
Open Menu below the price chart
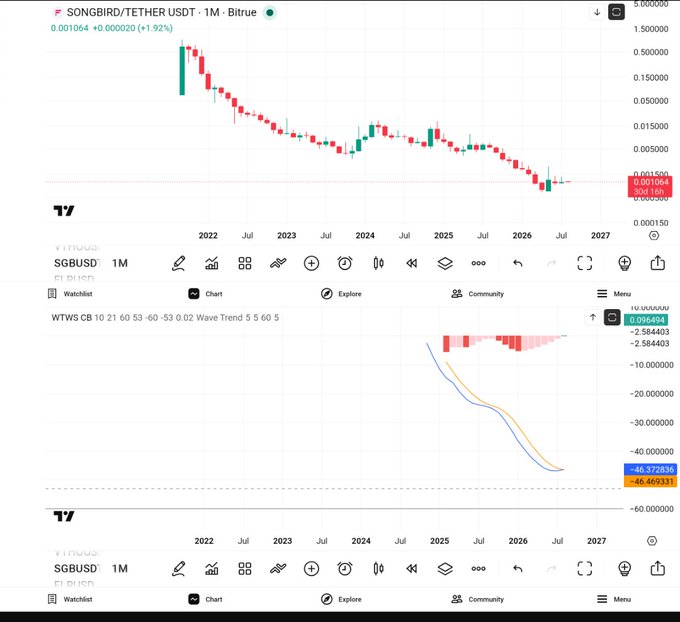tap(614, 294)
